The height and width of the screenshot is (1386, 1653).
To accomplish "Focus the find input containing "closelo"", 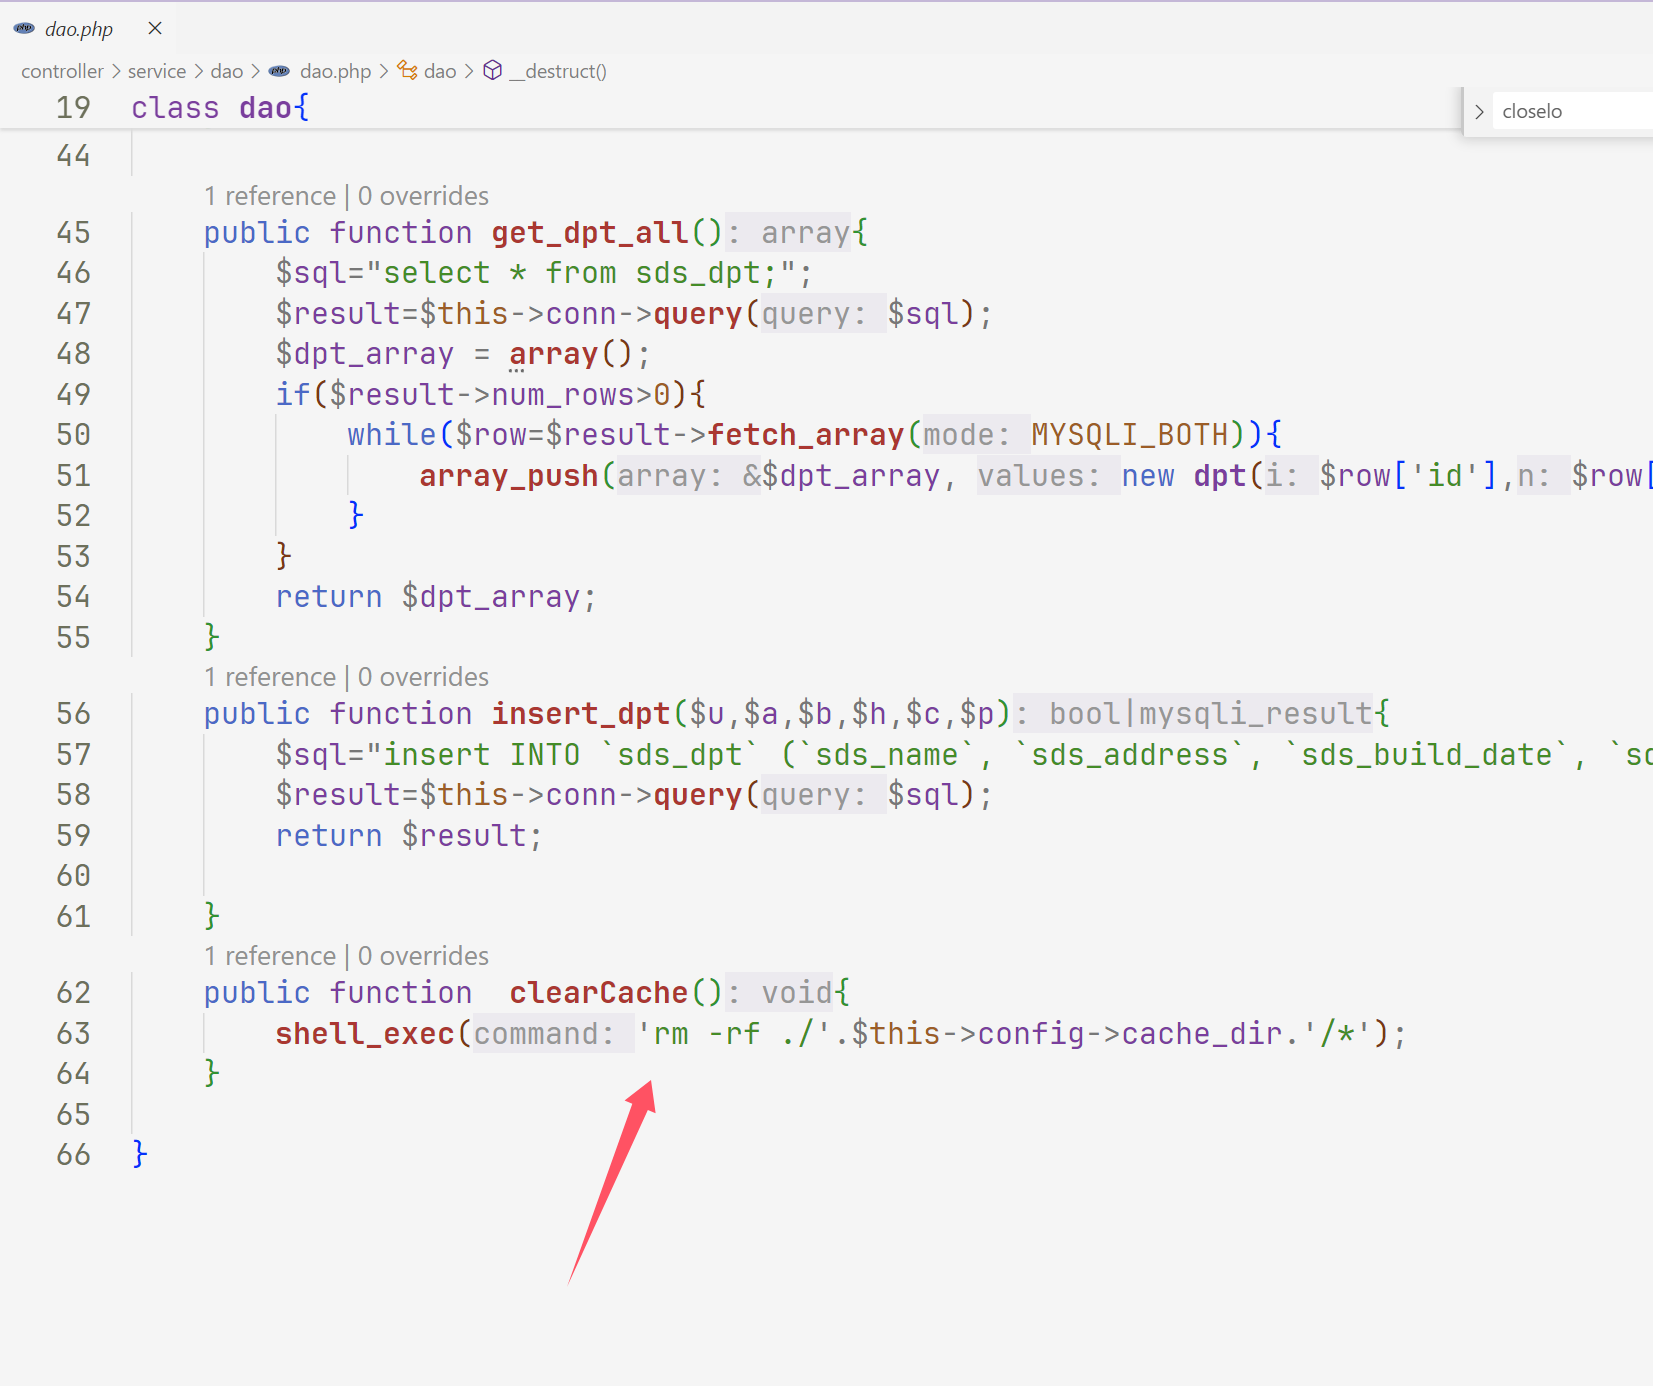I will click(1570, 112).
